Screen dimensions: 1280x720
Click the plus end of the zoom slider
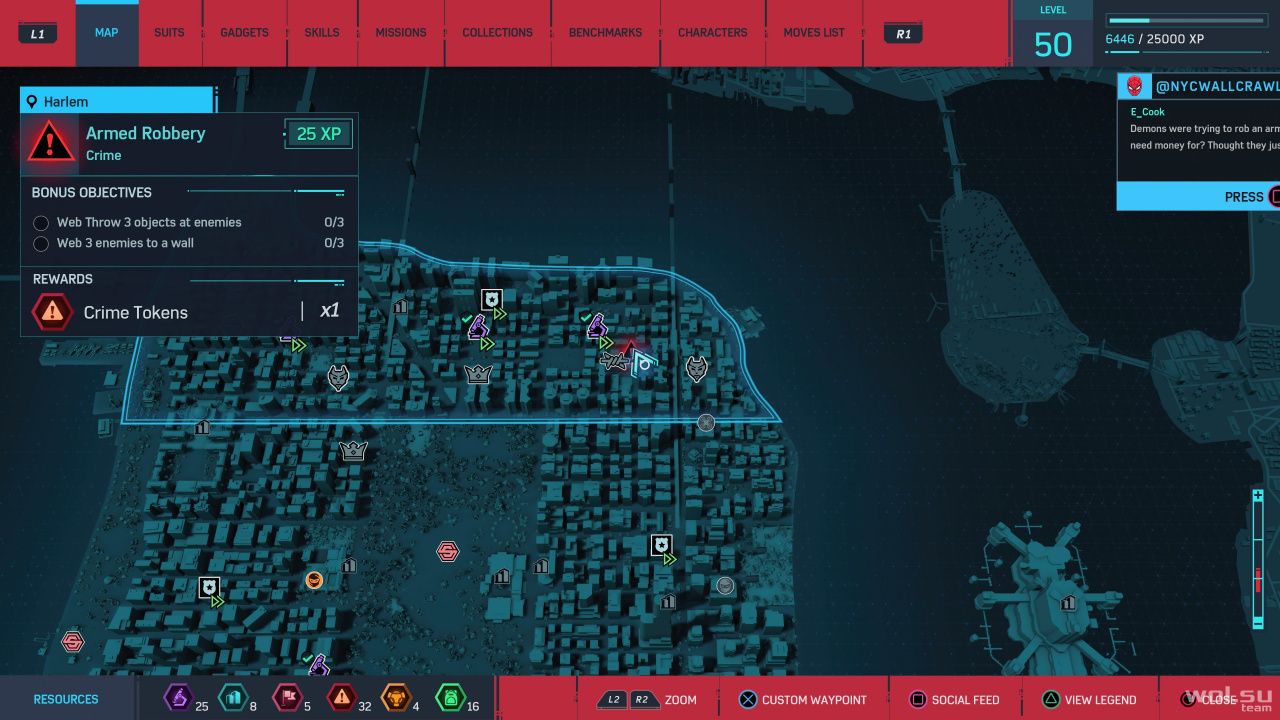point(1258,495)
